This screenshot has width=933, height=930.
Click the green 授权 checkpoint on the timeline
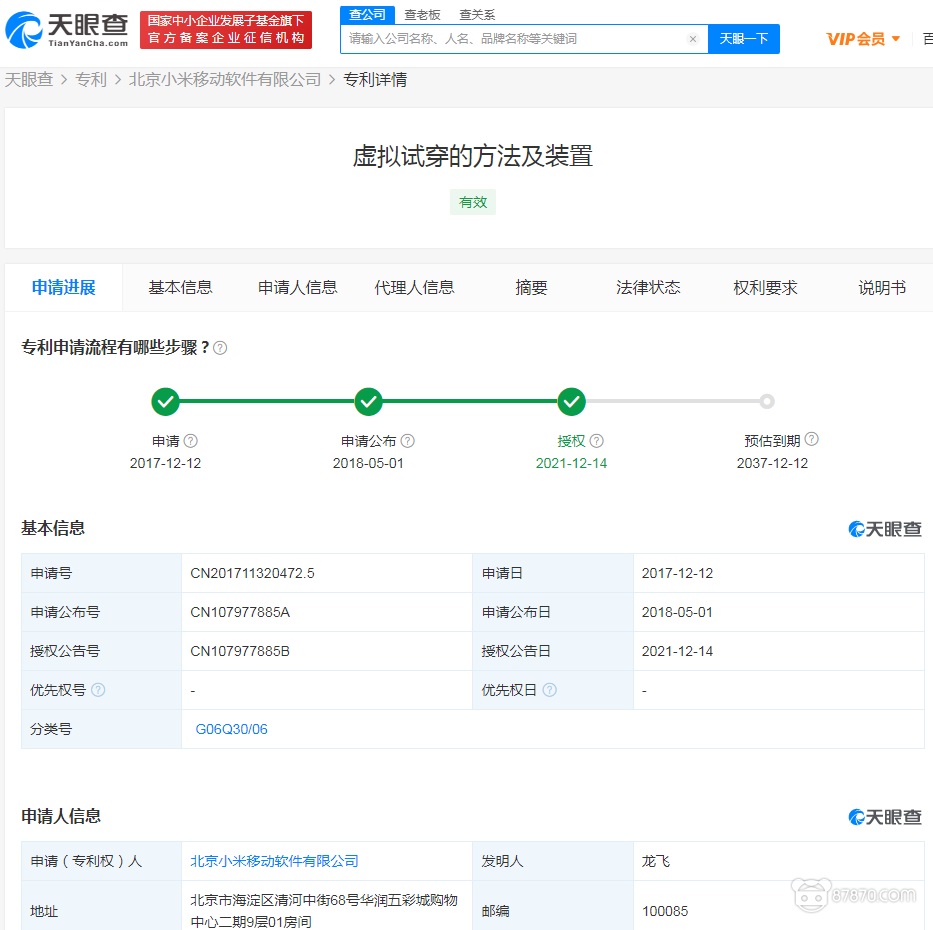point(571,401)
